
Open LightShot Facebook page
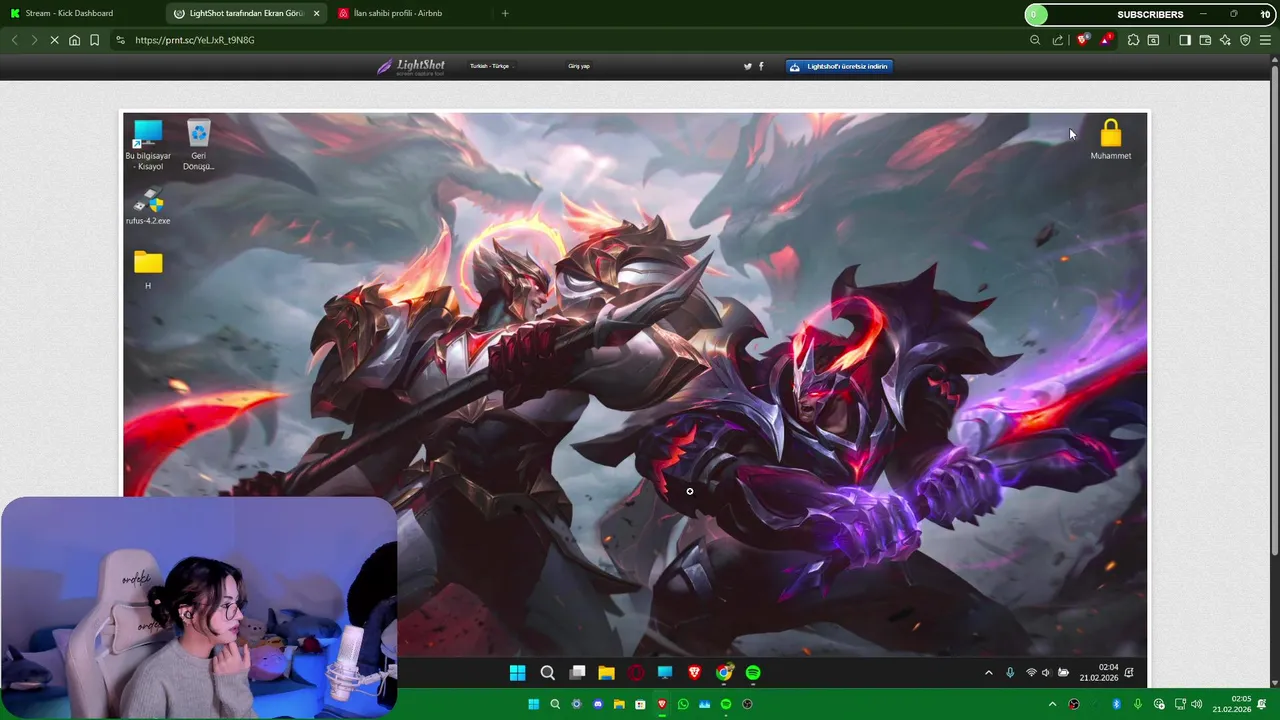761,66
